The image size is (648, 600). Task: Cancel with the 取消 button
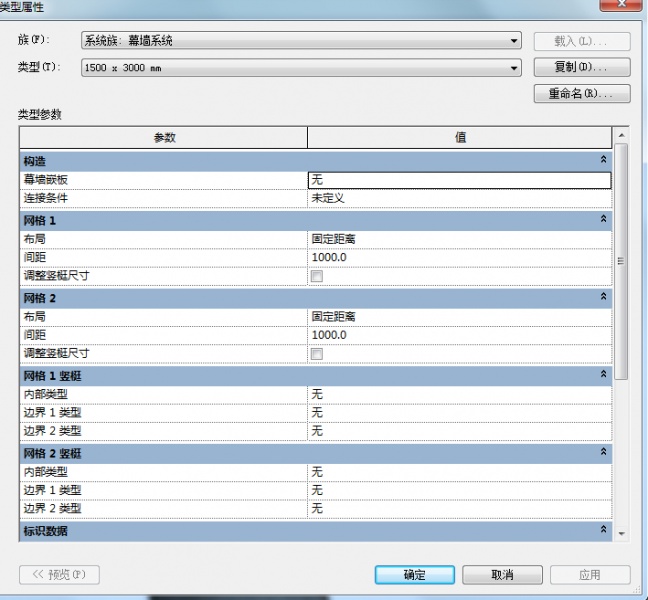tap(502, 575)
